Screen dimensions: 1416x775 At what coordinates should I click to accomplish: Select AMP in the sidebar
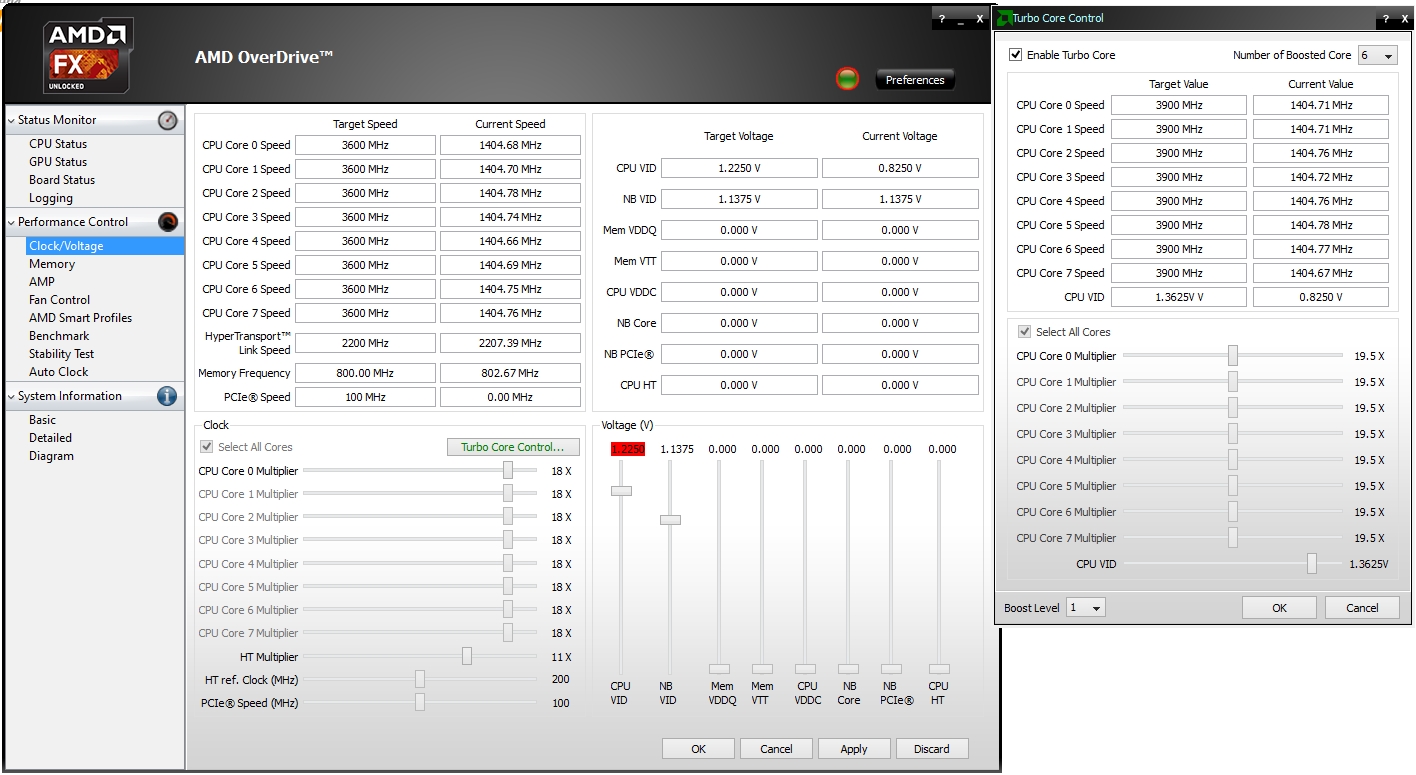[x=42, y=282]
